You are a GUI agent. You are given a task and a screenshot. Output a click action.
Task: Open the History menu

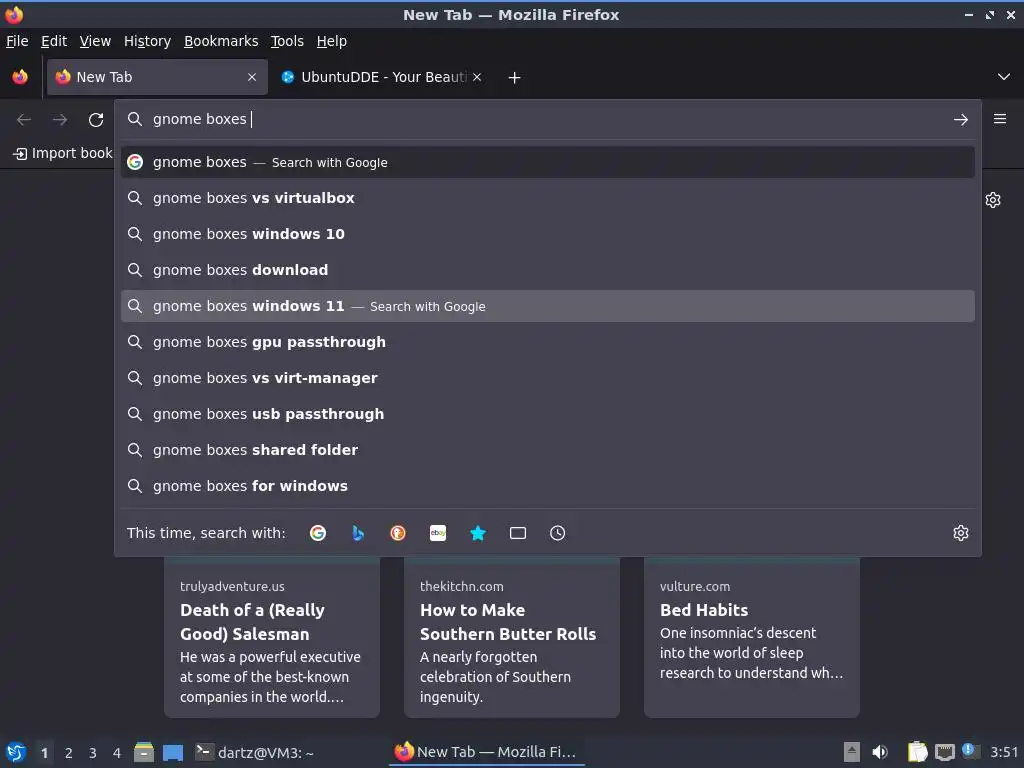pyautogui.click(x=148, y=41)
